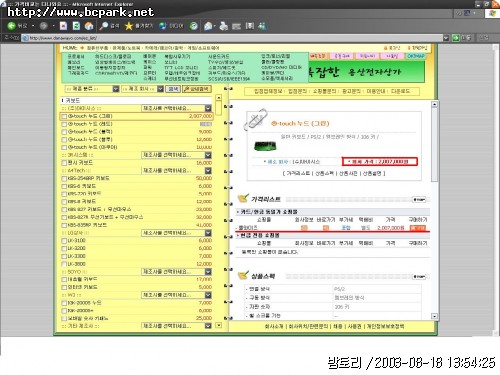Image resolution: width=500 pixels, height=375 pixels.
Task: Check the @touch 누드 (블랙) checkbox
Action: click(64, 132)
